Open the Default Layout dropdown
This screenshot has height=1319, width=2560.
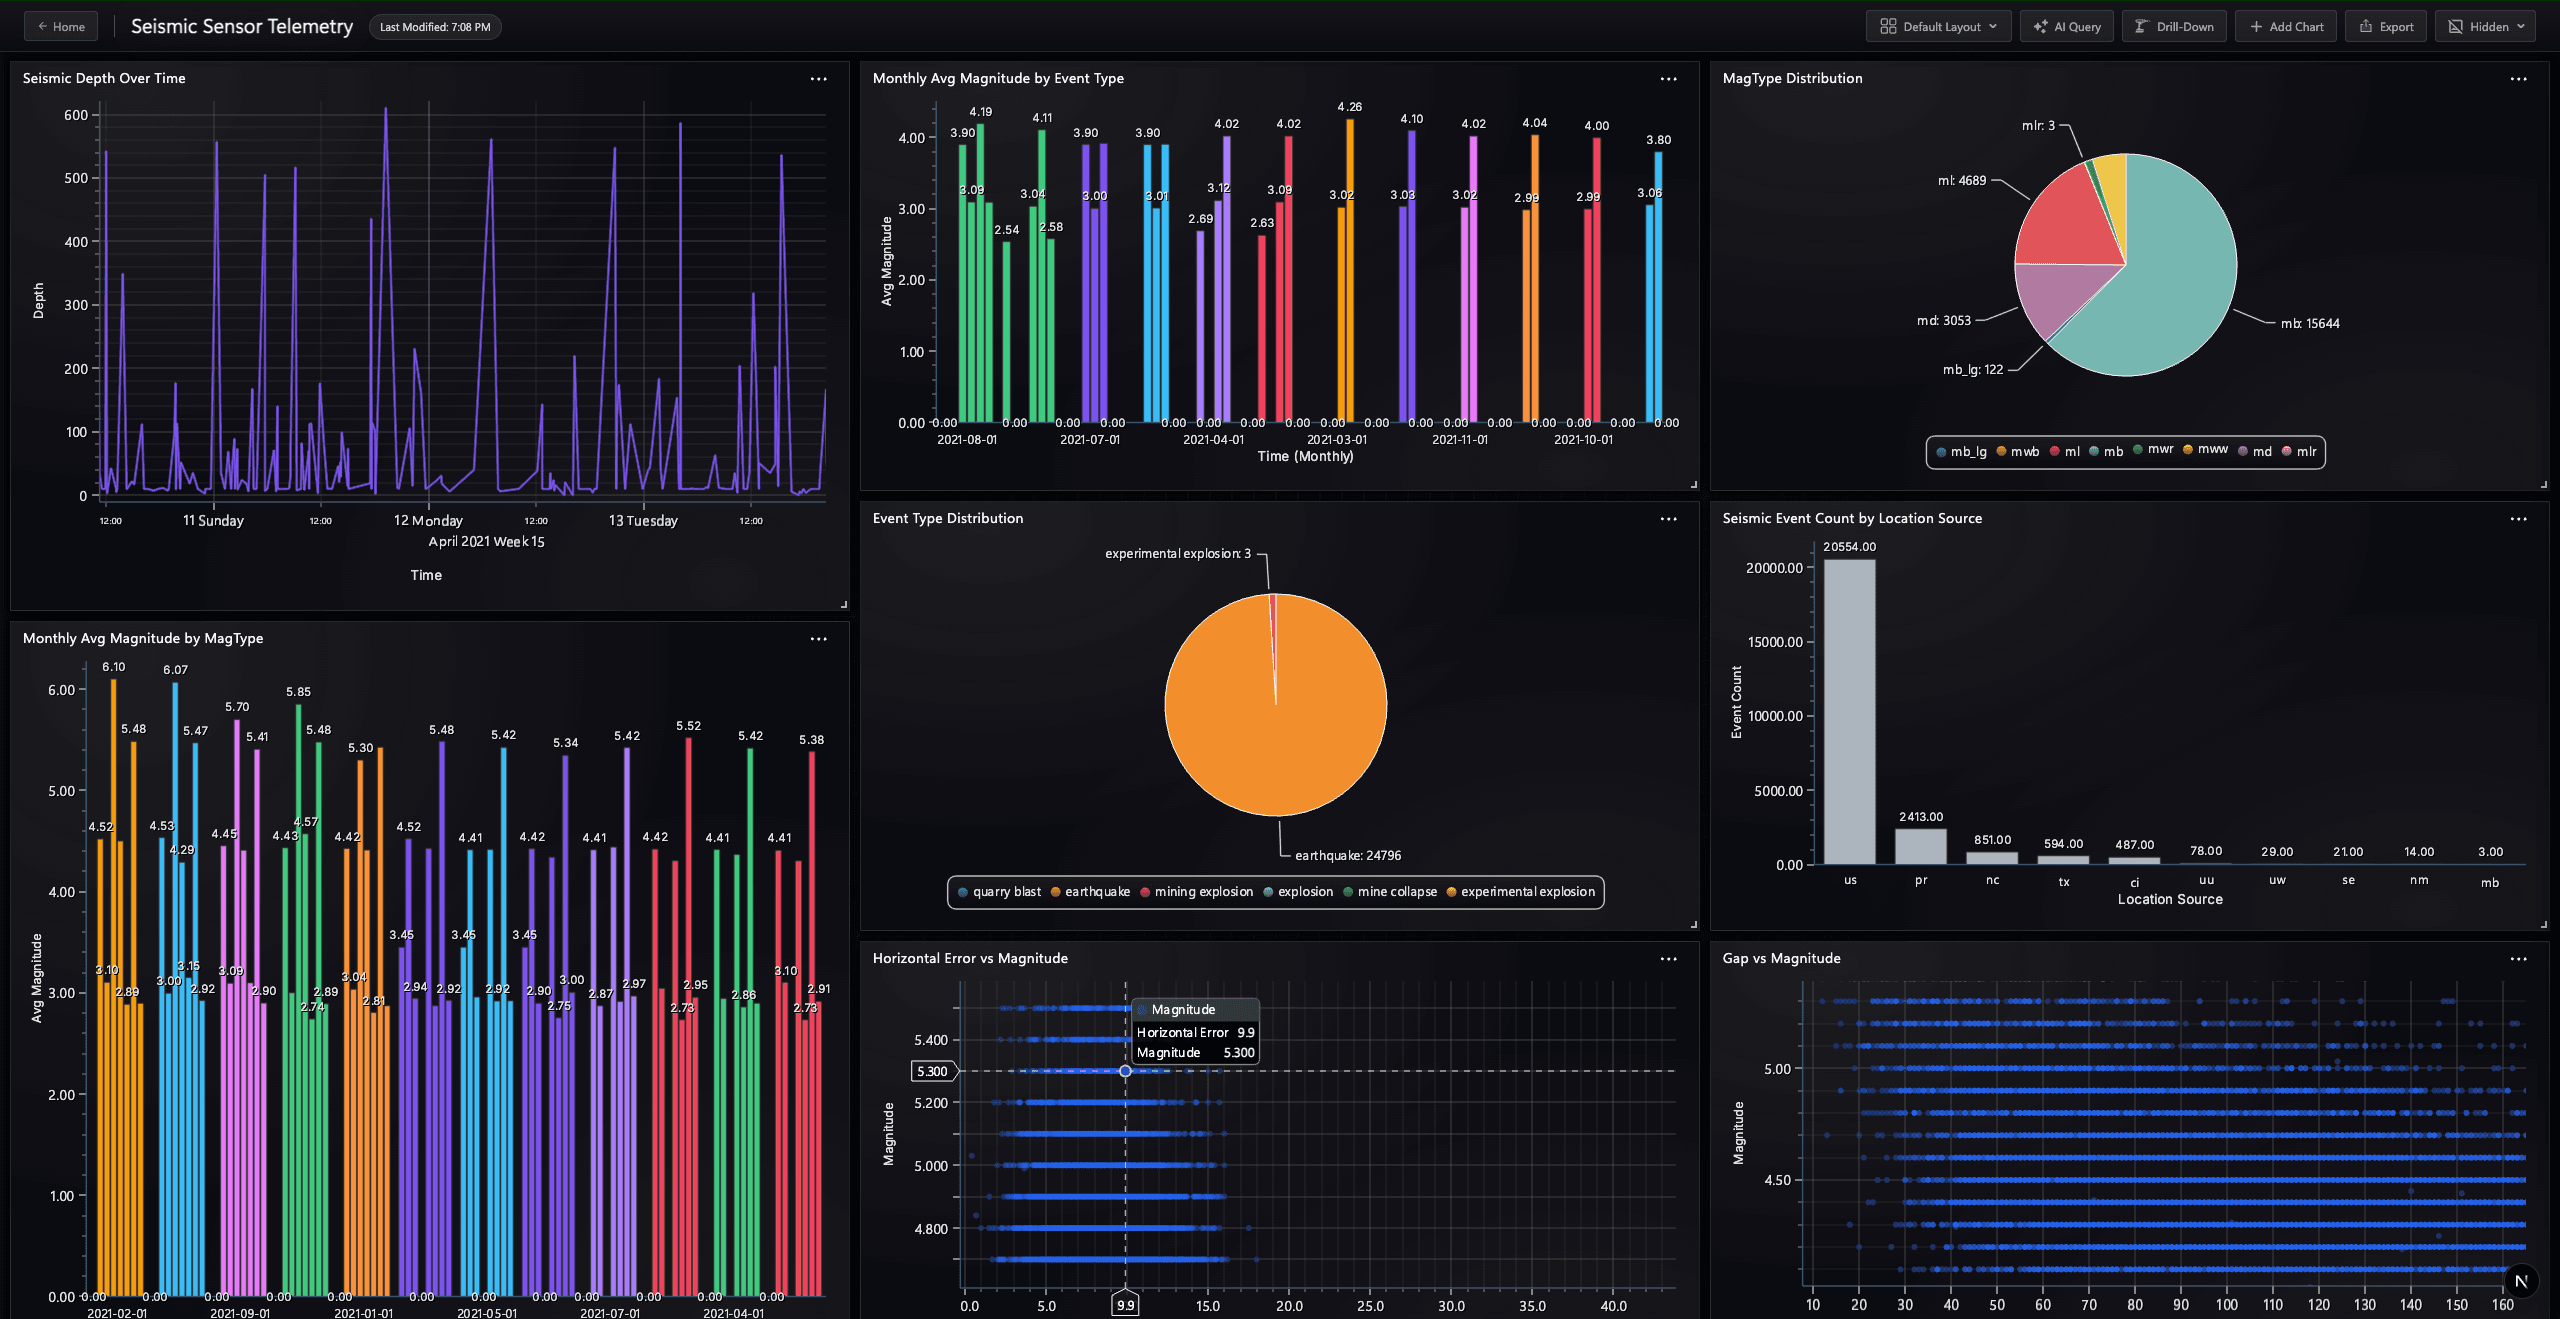[x=1938, y=27]
